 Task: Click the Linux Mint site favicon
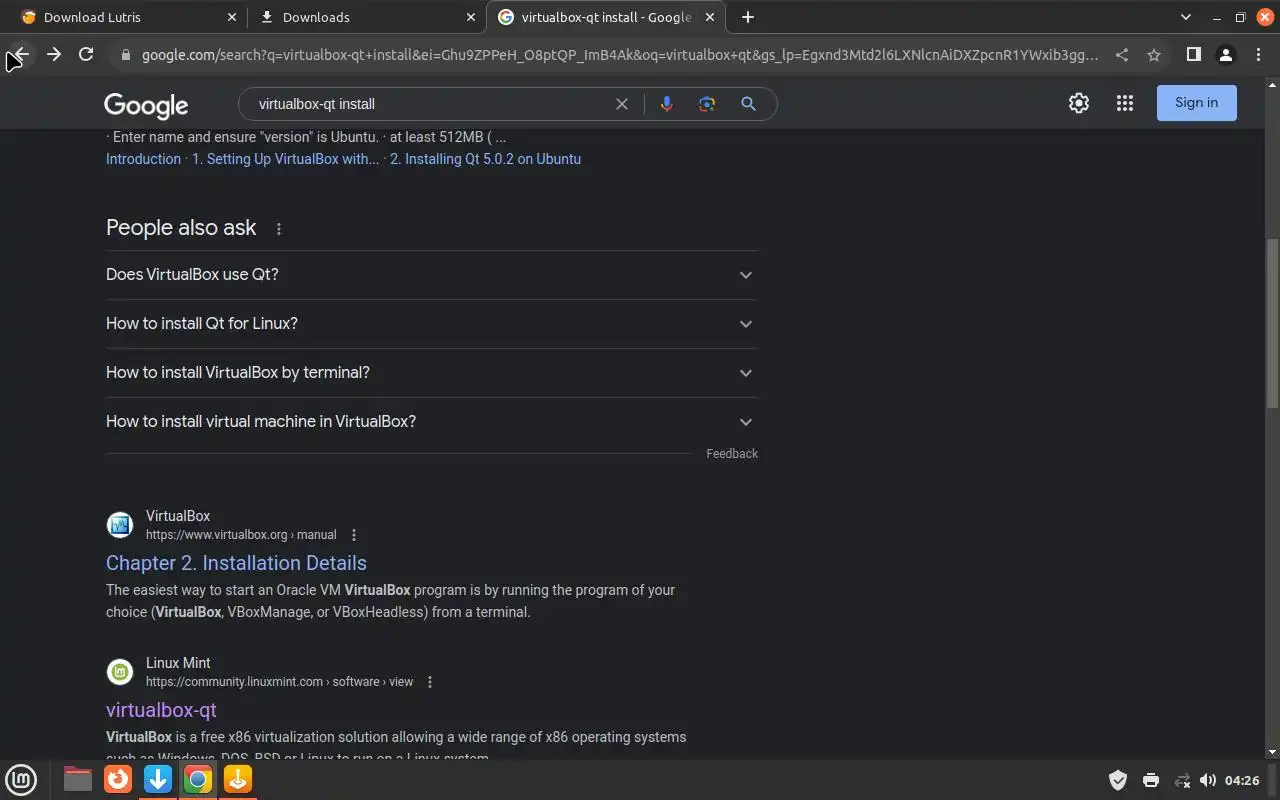click(120, 672)
